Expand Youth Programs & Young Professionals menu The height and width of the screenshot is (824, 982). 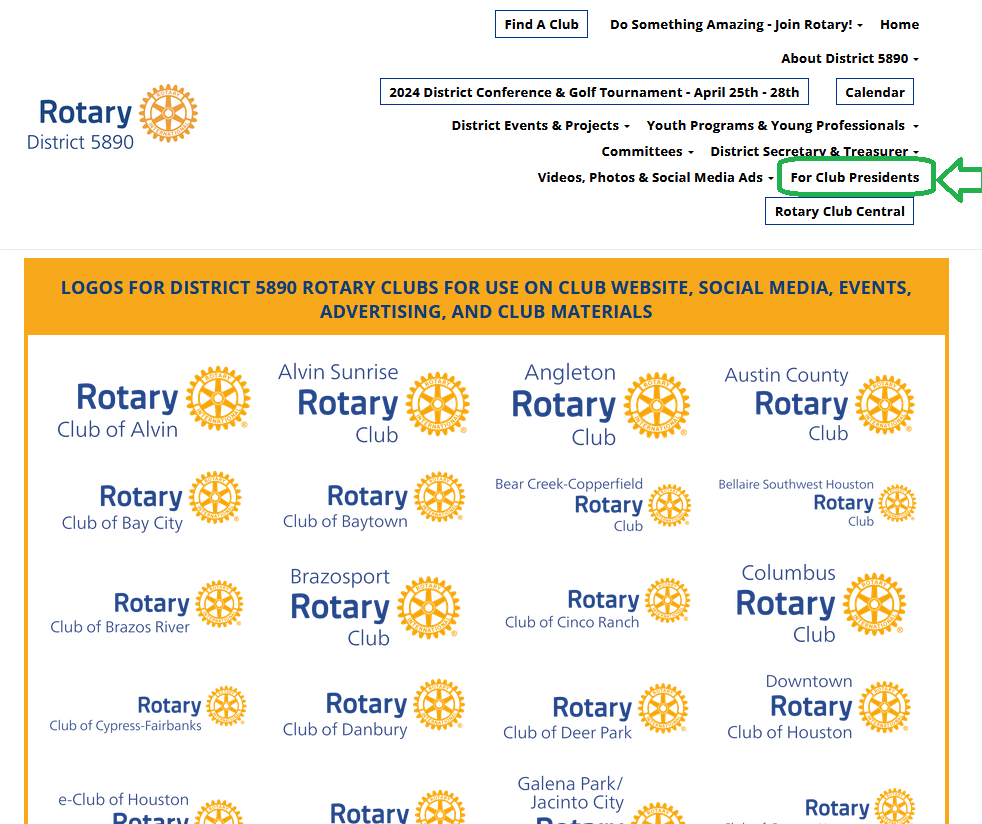point(781,125)
